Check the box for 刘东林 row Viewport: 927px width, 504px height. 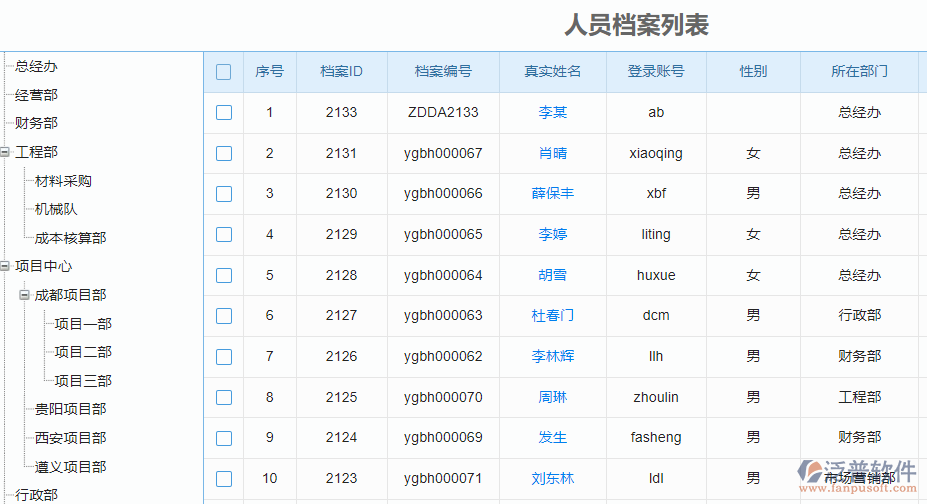223,479
